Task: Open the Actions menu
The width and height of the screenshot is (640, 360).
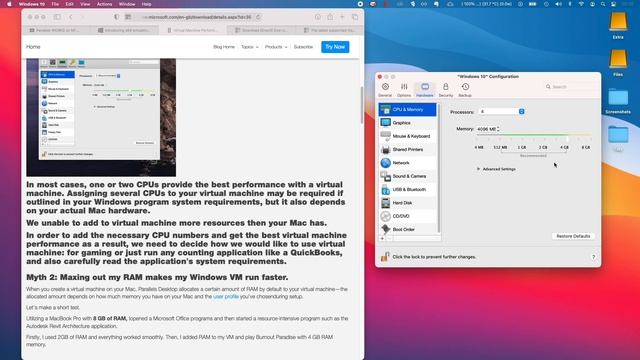Action: (x=104, y=4)
